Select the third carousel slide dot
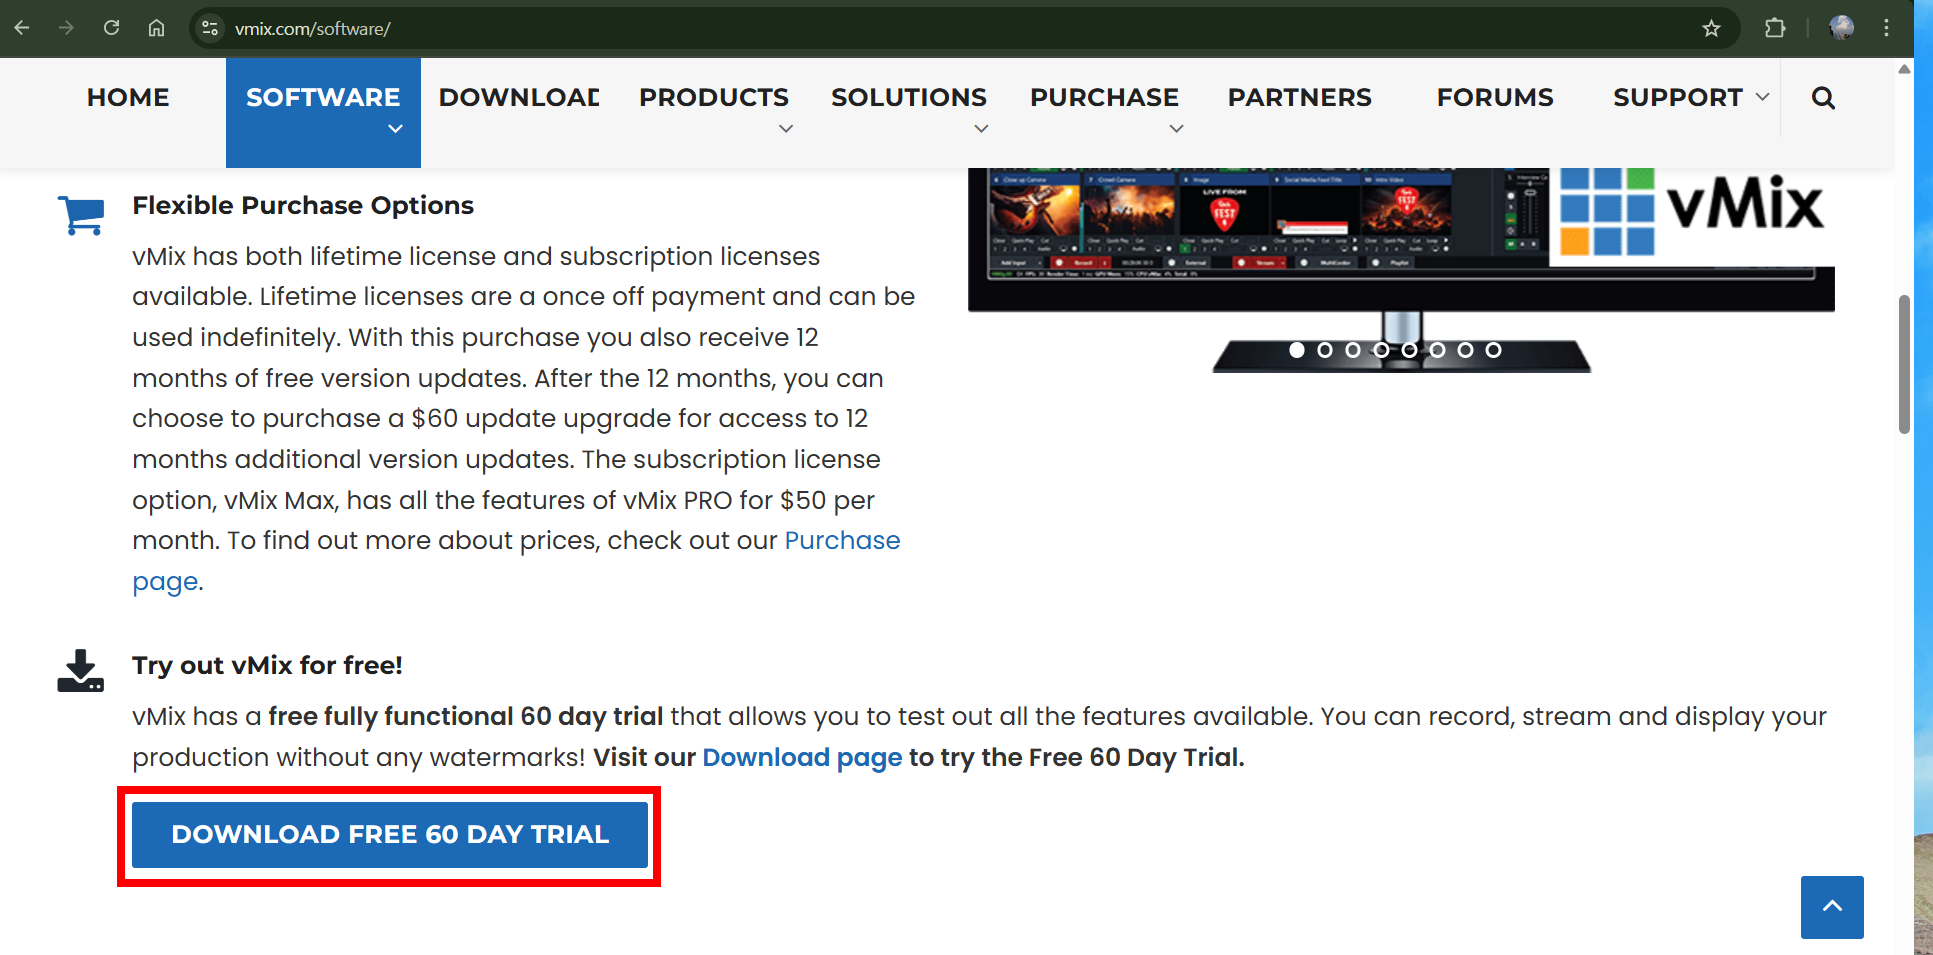This screenshot has width=1933, height=955. coord(1353,350)
